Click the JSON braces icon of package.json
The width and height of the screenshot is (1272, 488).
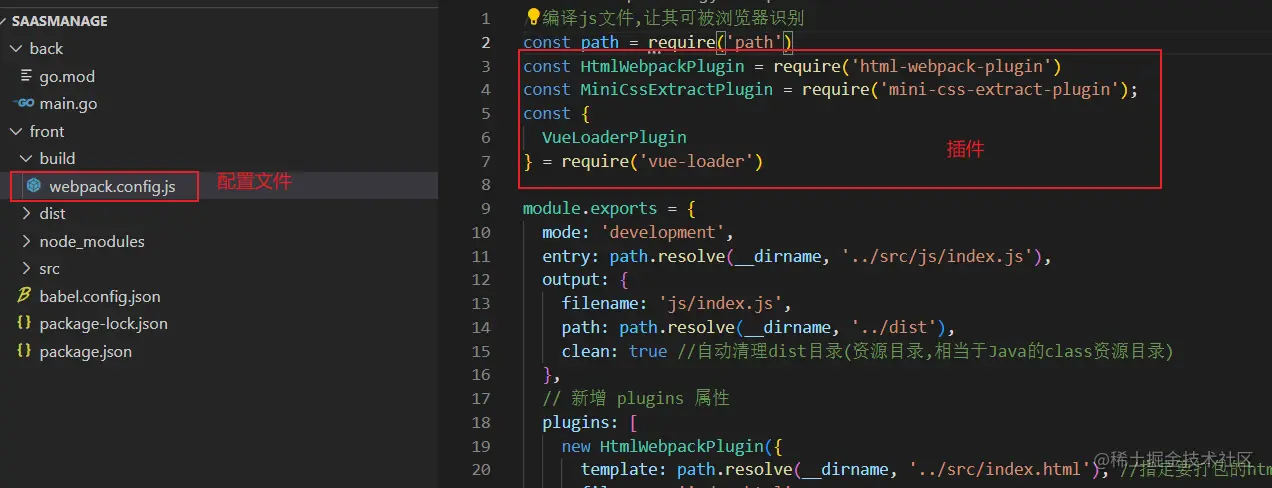click(x=24, y=352)
